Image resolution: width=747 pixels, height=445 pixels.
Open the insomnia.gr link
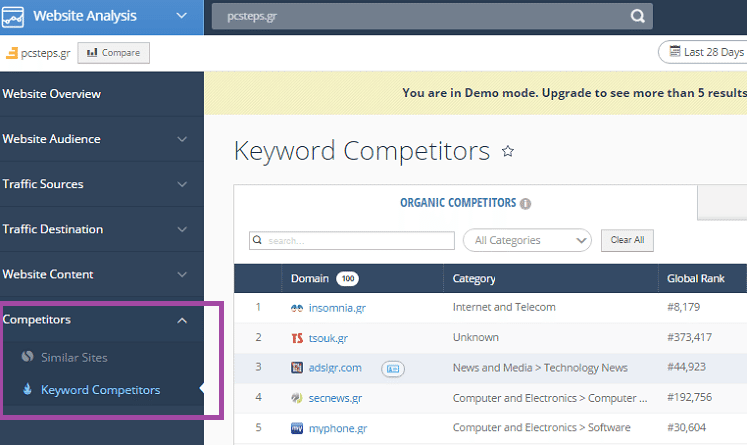(x=337, y=308)
